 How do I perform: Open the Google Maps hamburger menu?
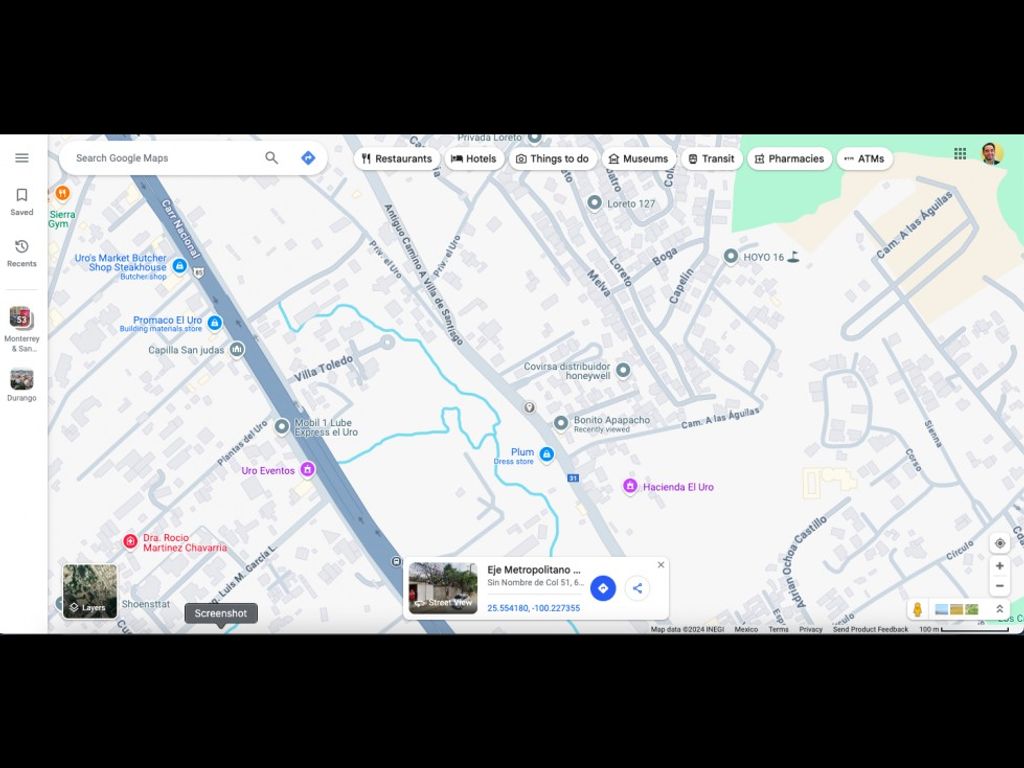[22, 158]
